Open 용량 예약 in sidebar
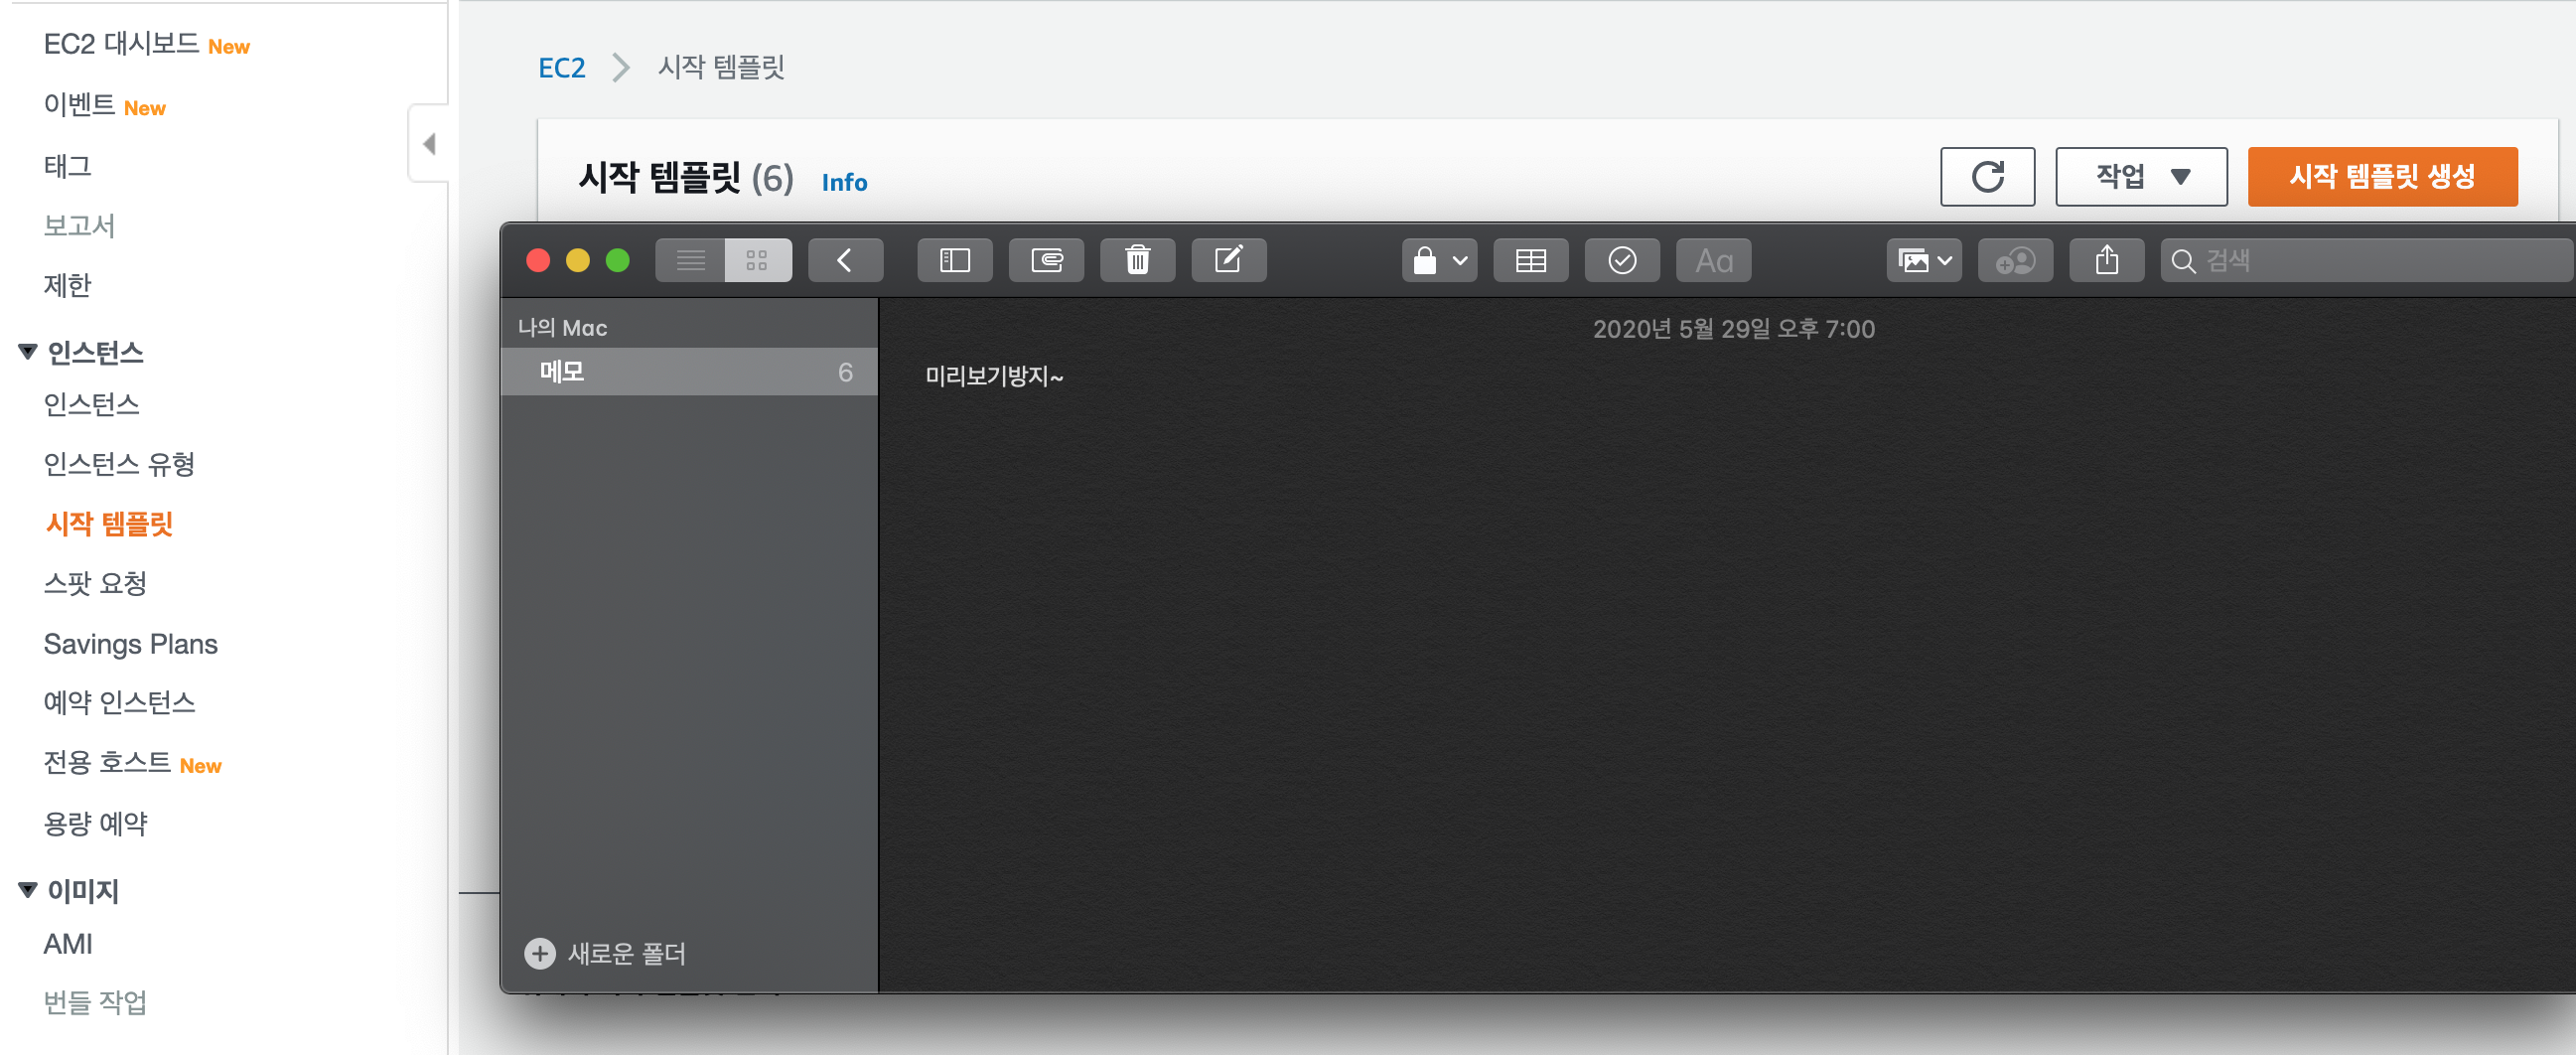Viewport: 2576px width, 1055px height. coord(95,823)
